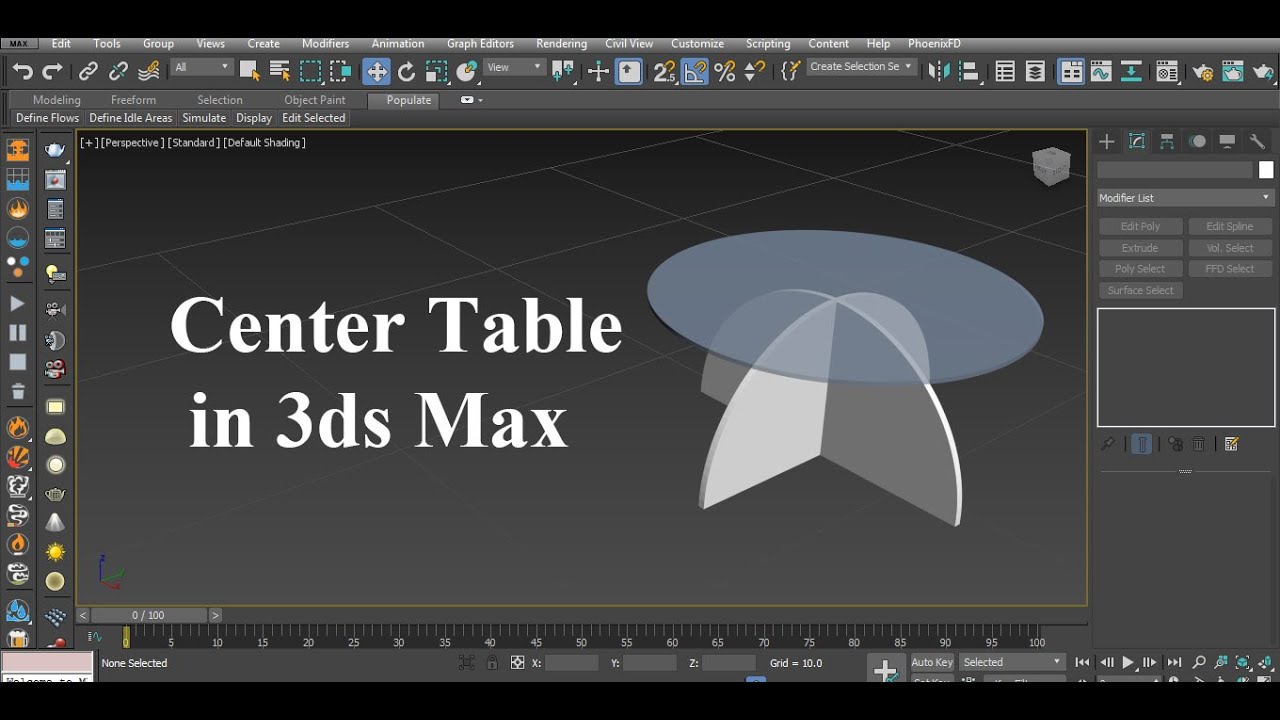Image resolution: width=1280 pixels, height=720 pixels.
Task: Open the Curve Editor icon
Action: coord(1101,71)
